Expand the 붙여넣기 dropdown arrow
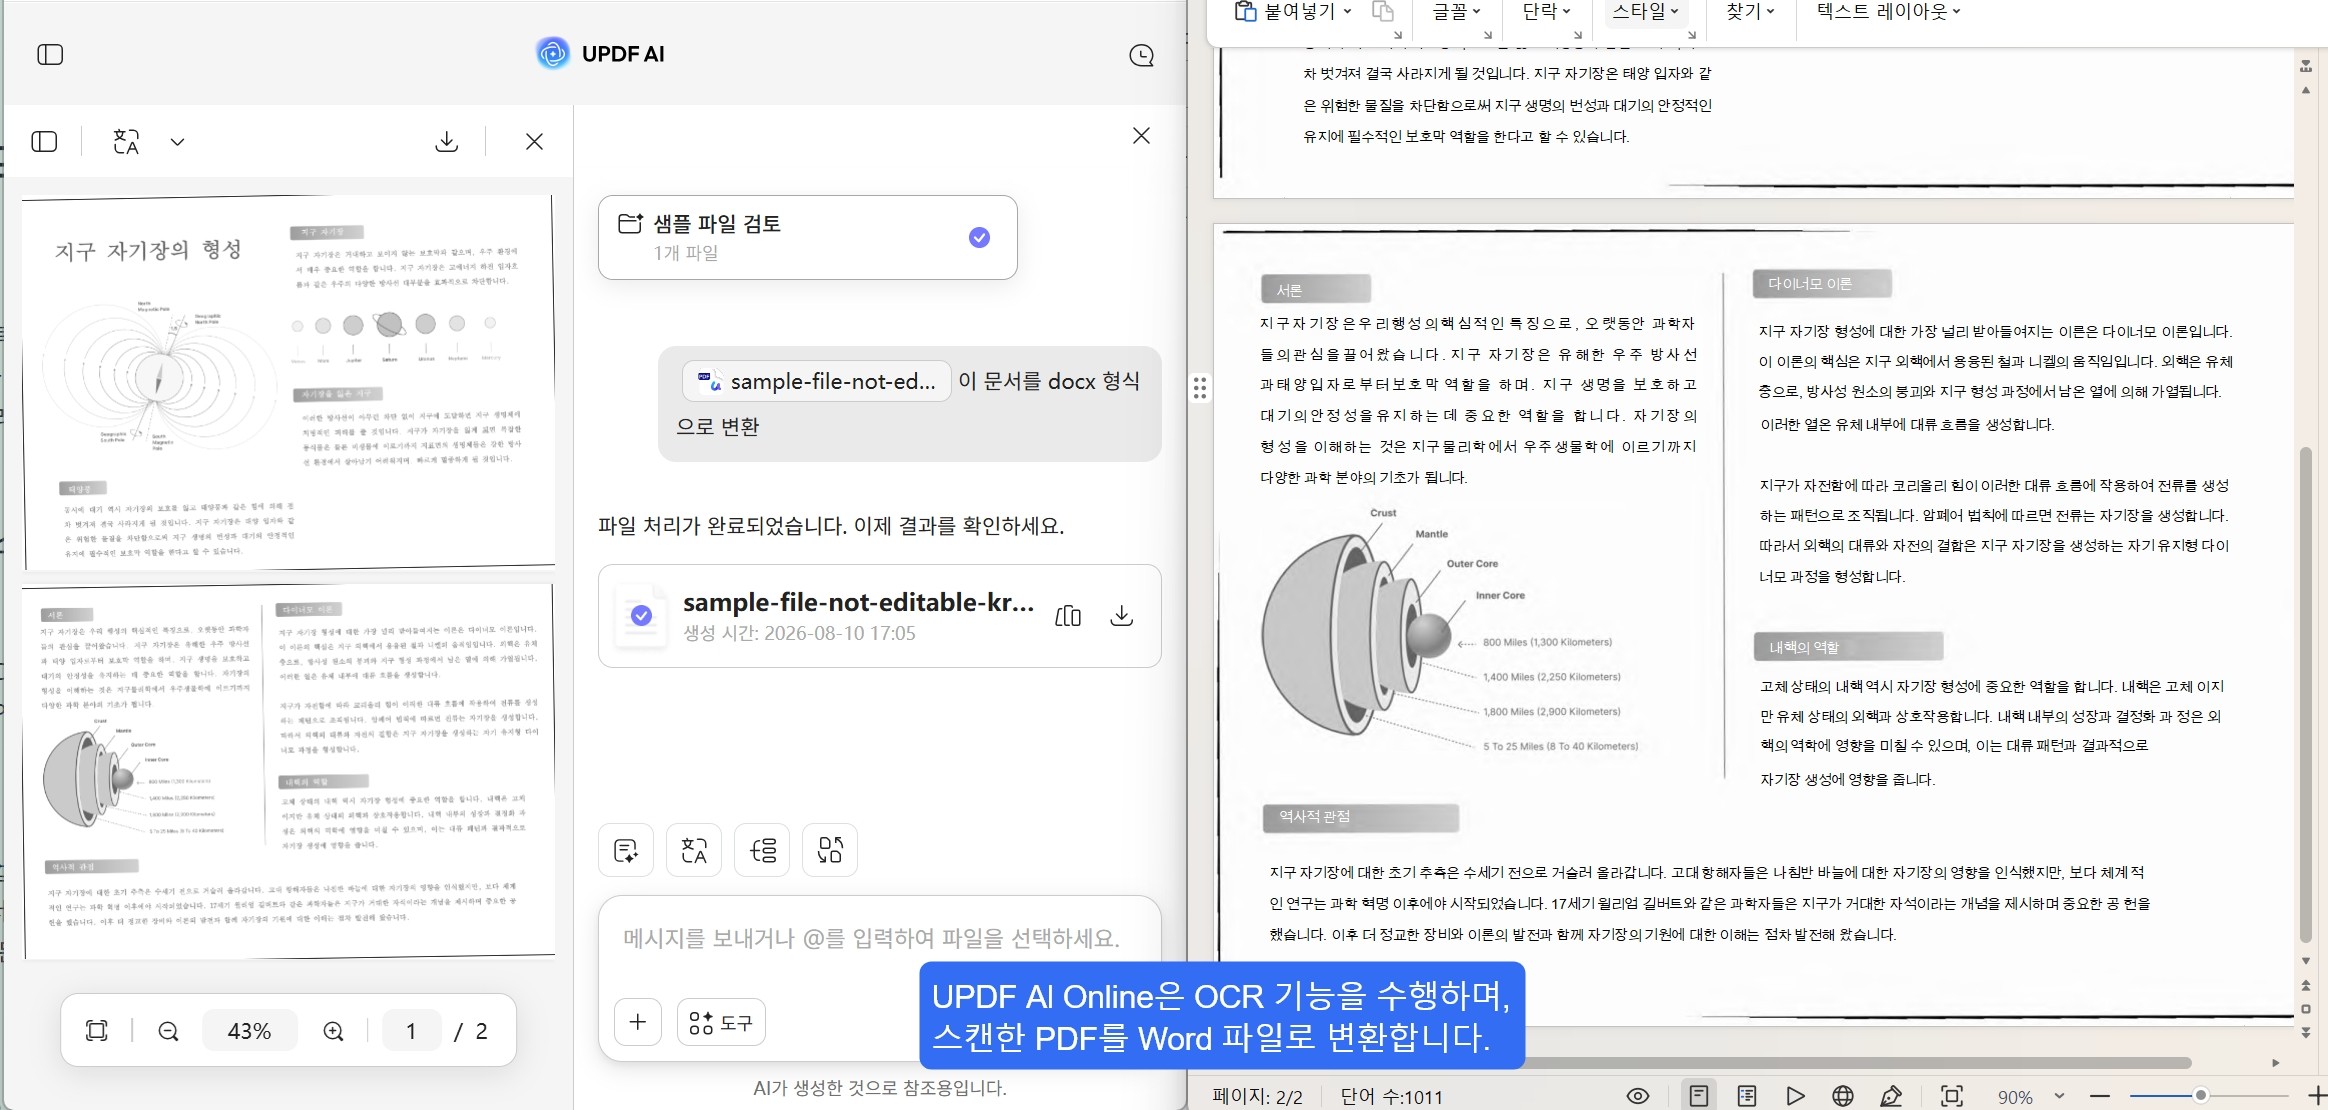 (x=1347, y=11)
